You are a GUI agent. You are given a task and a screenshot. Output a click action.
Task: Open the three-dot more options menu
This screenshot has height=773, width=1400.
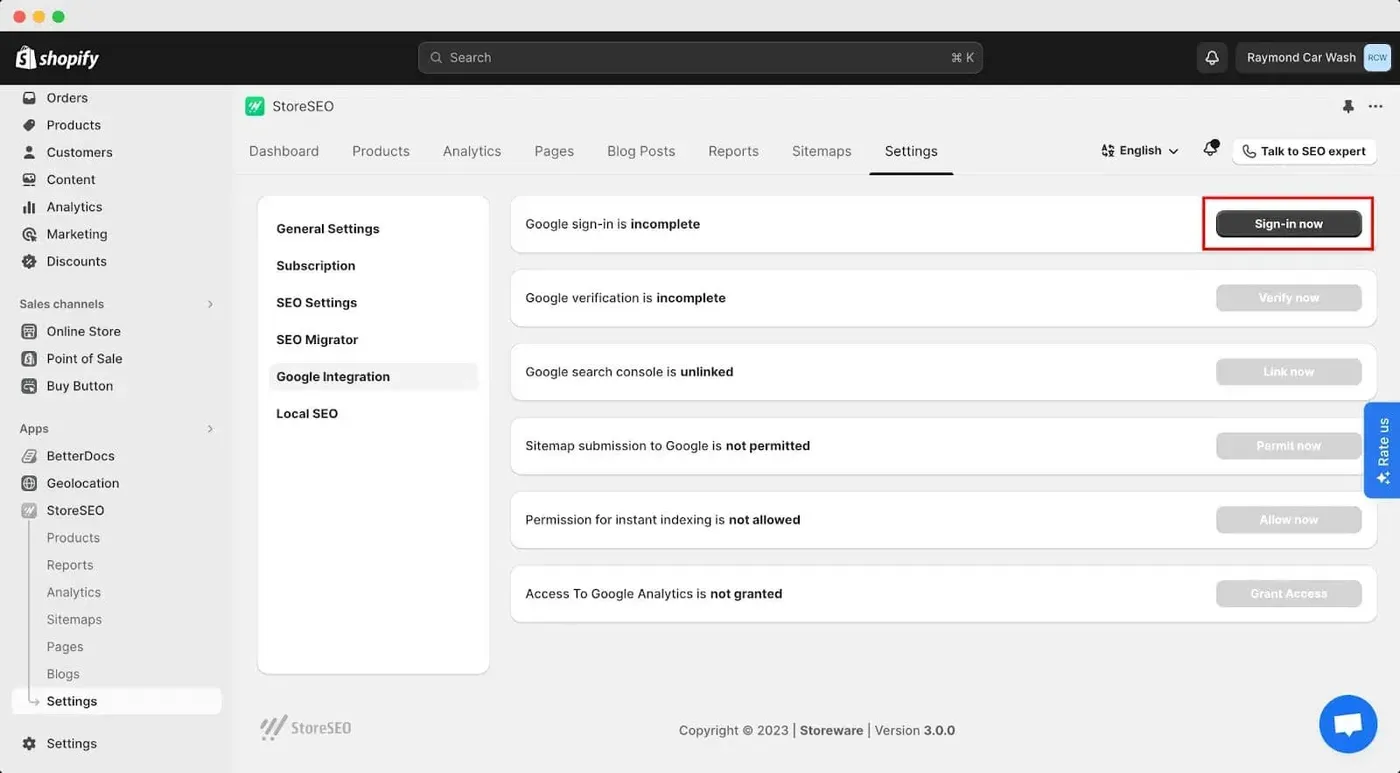[x=1376, y=106]
